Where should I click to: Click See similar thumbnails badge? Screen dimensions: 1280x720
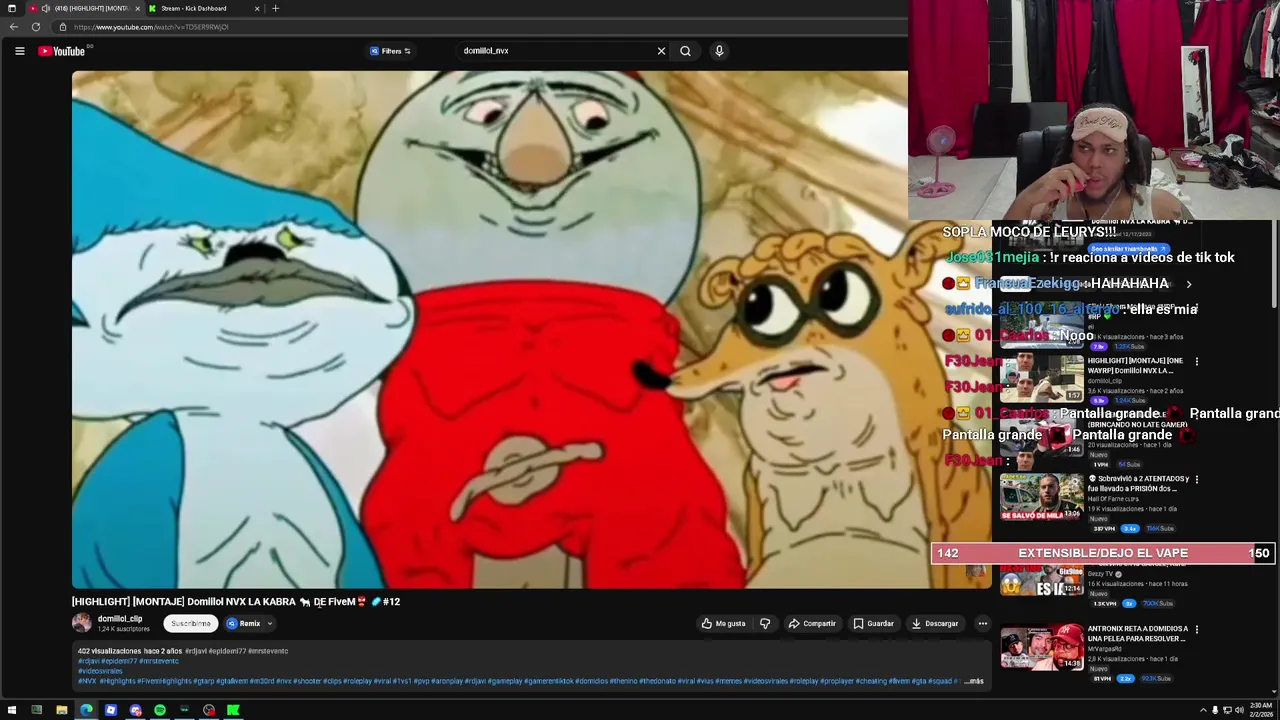pyautogui.click(x=1128, y=249)
